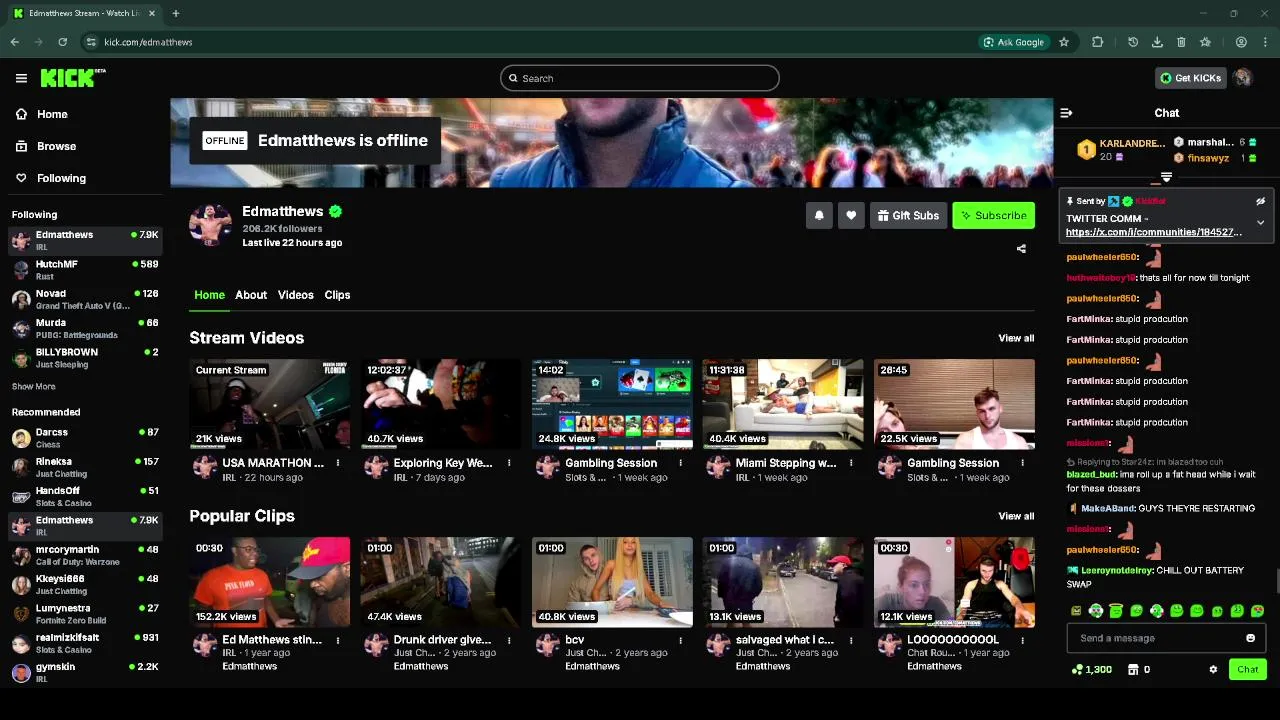Open options for Drunk driver clip

click(509, 640)
